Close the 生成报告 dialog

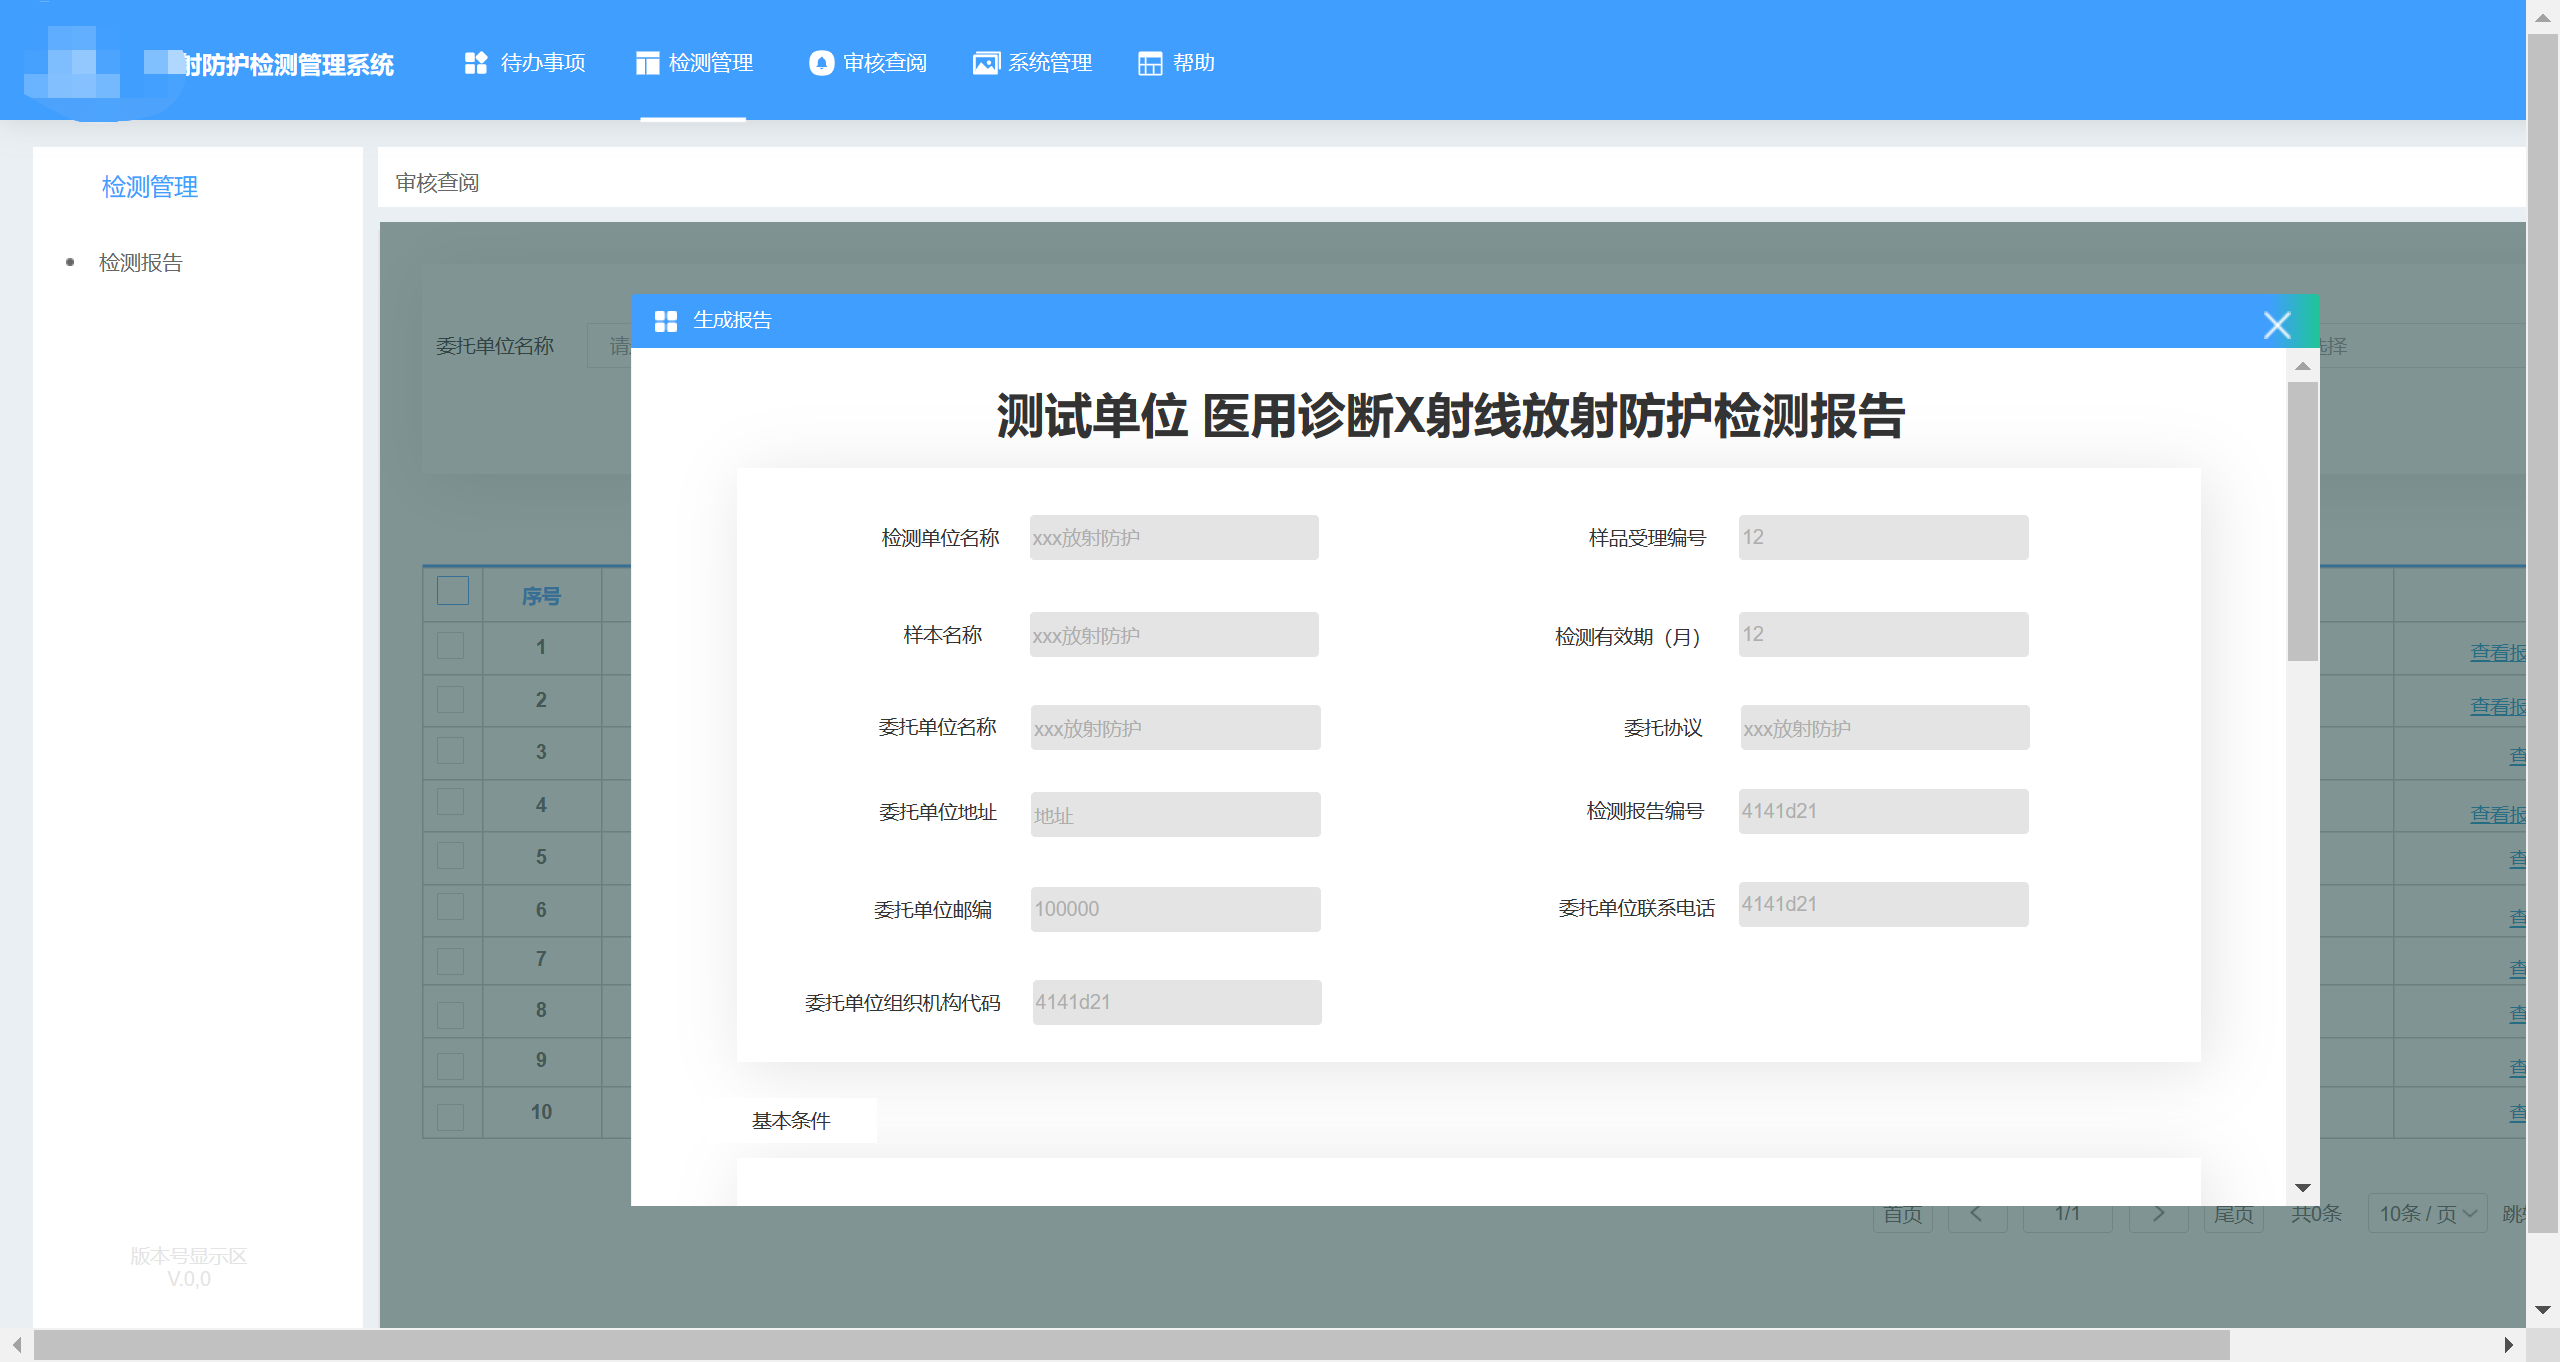point(2277,324)
